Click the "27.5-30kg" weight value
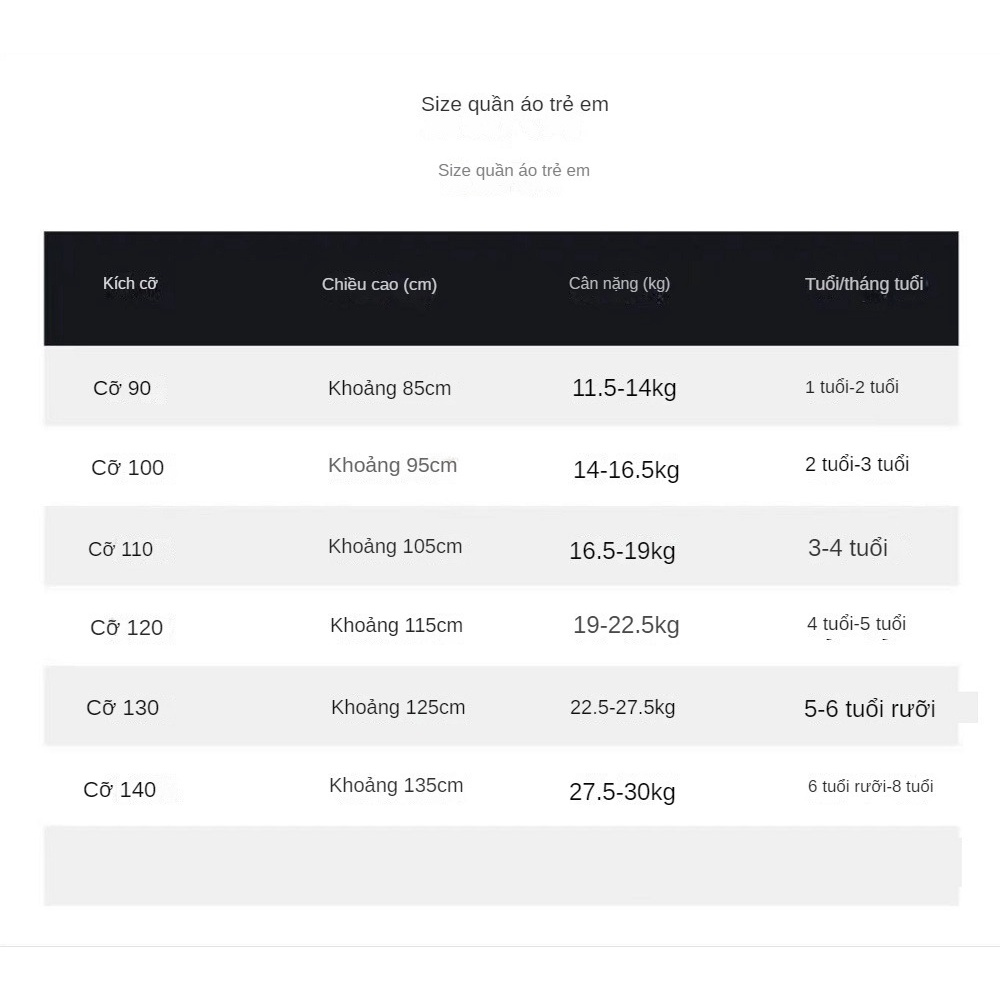This screenshot has height=1000, width=1000. click(x=622, y=792)
